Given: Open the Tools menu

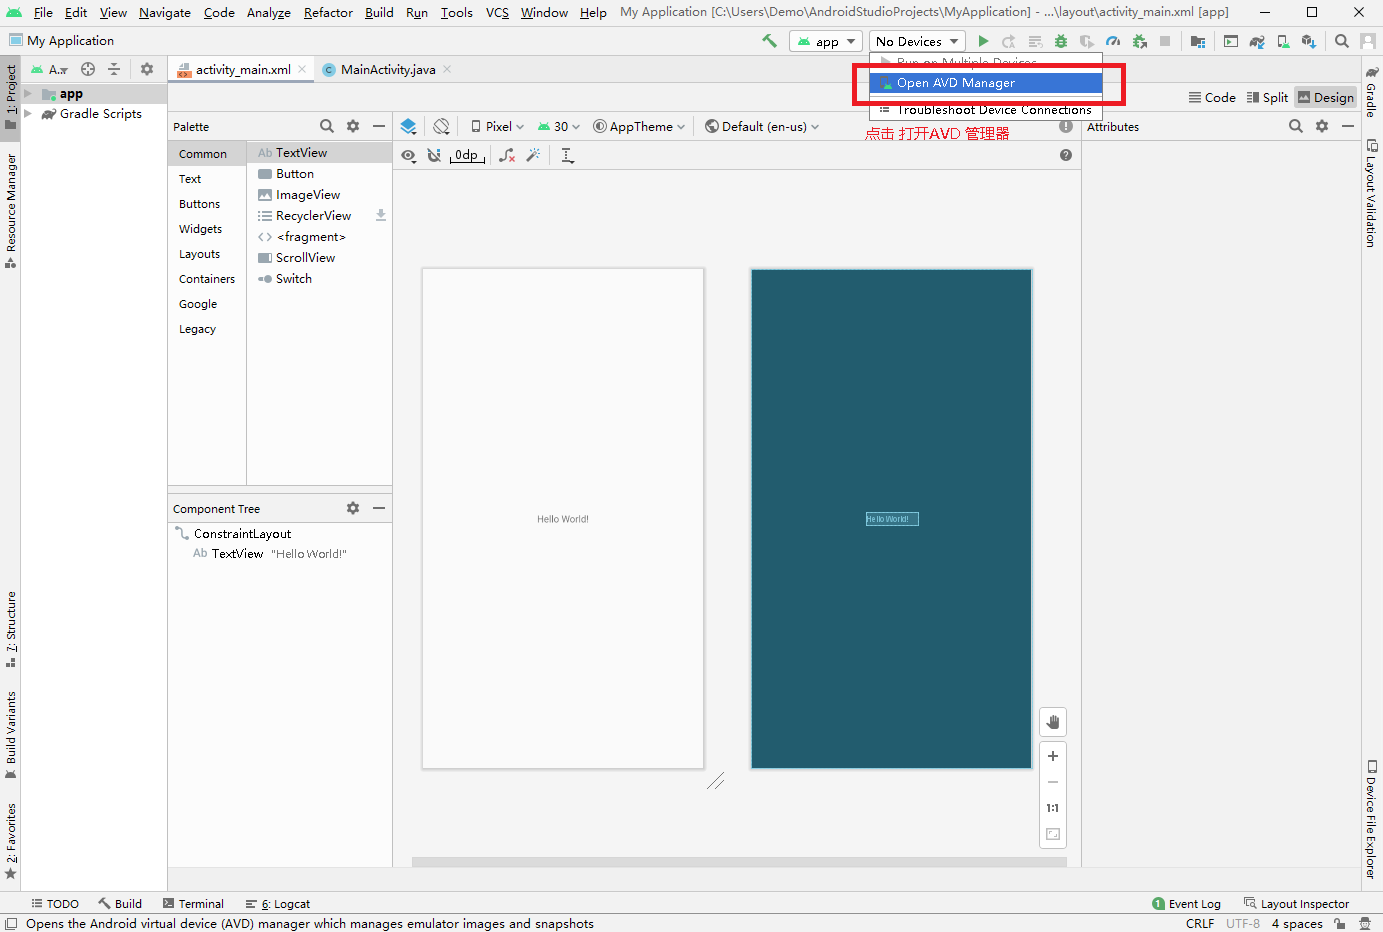Looking at the screenshot, I should pos(457,12).
